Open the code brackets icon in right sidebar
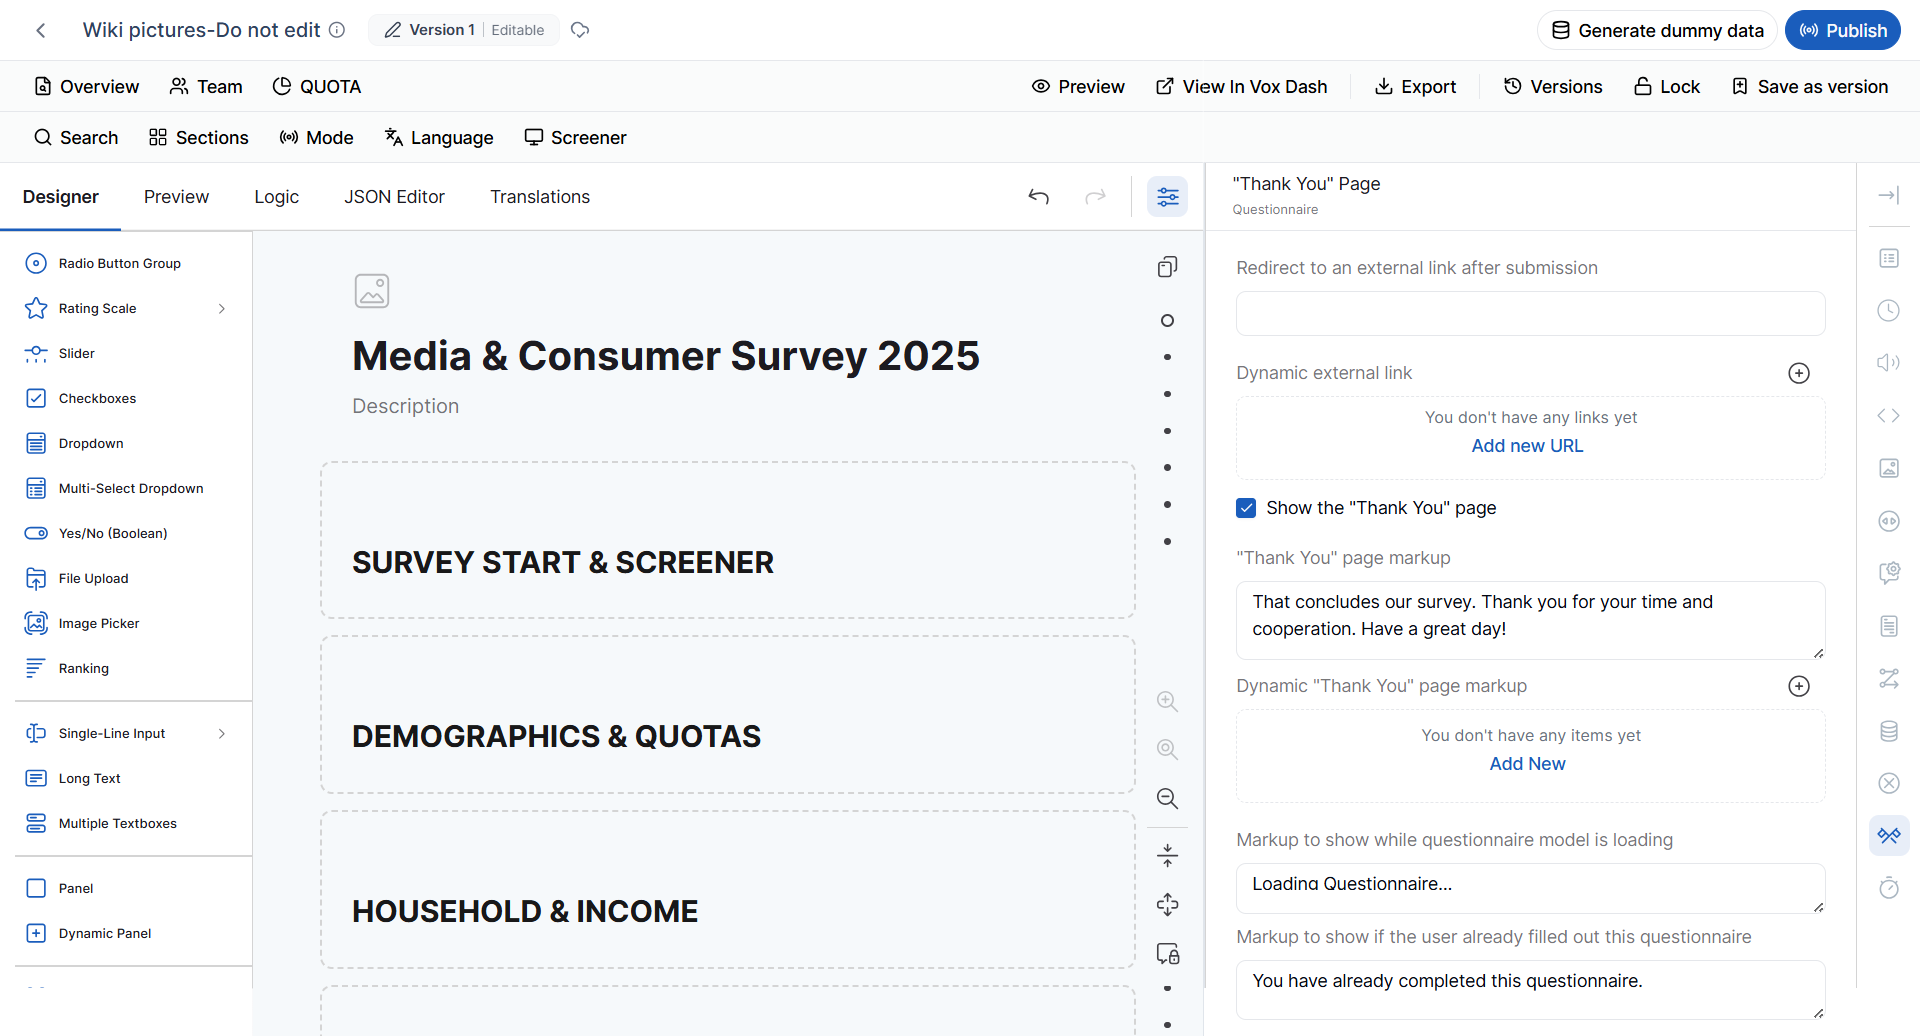 tap(1889, 416)
